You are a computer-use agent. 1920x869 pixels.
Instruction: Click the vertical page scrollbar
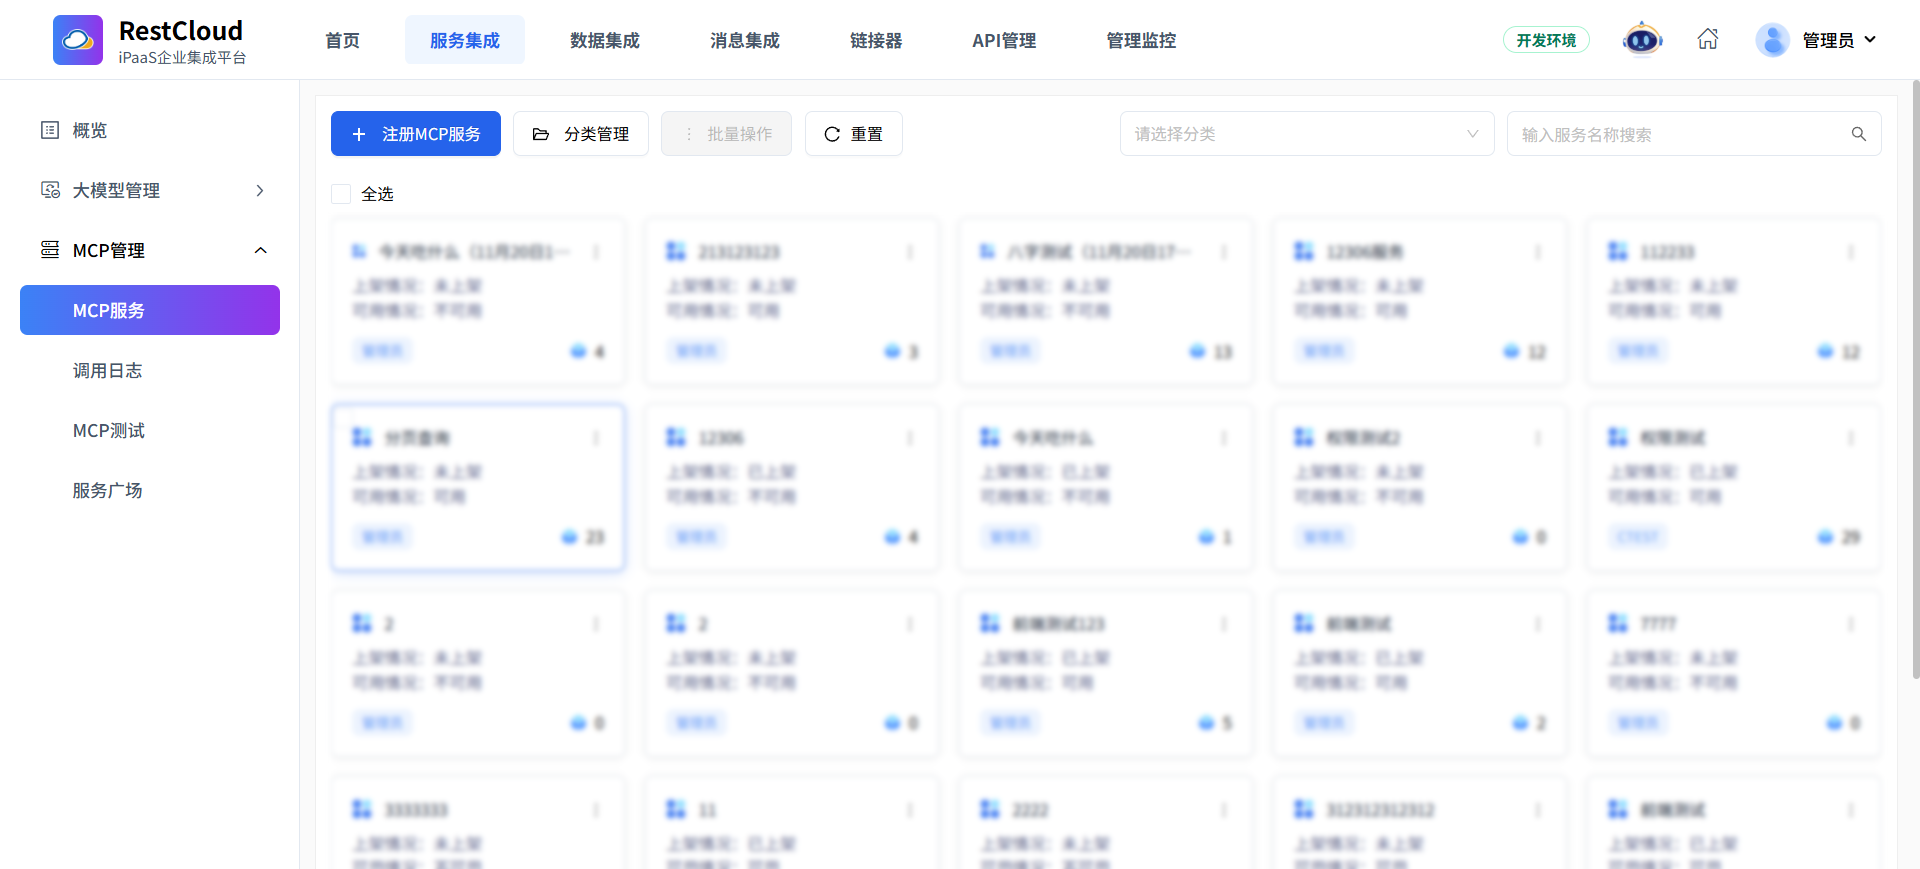tap(1915, 380)
